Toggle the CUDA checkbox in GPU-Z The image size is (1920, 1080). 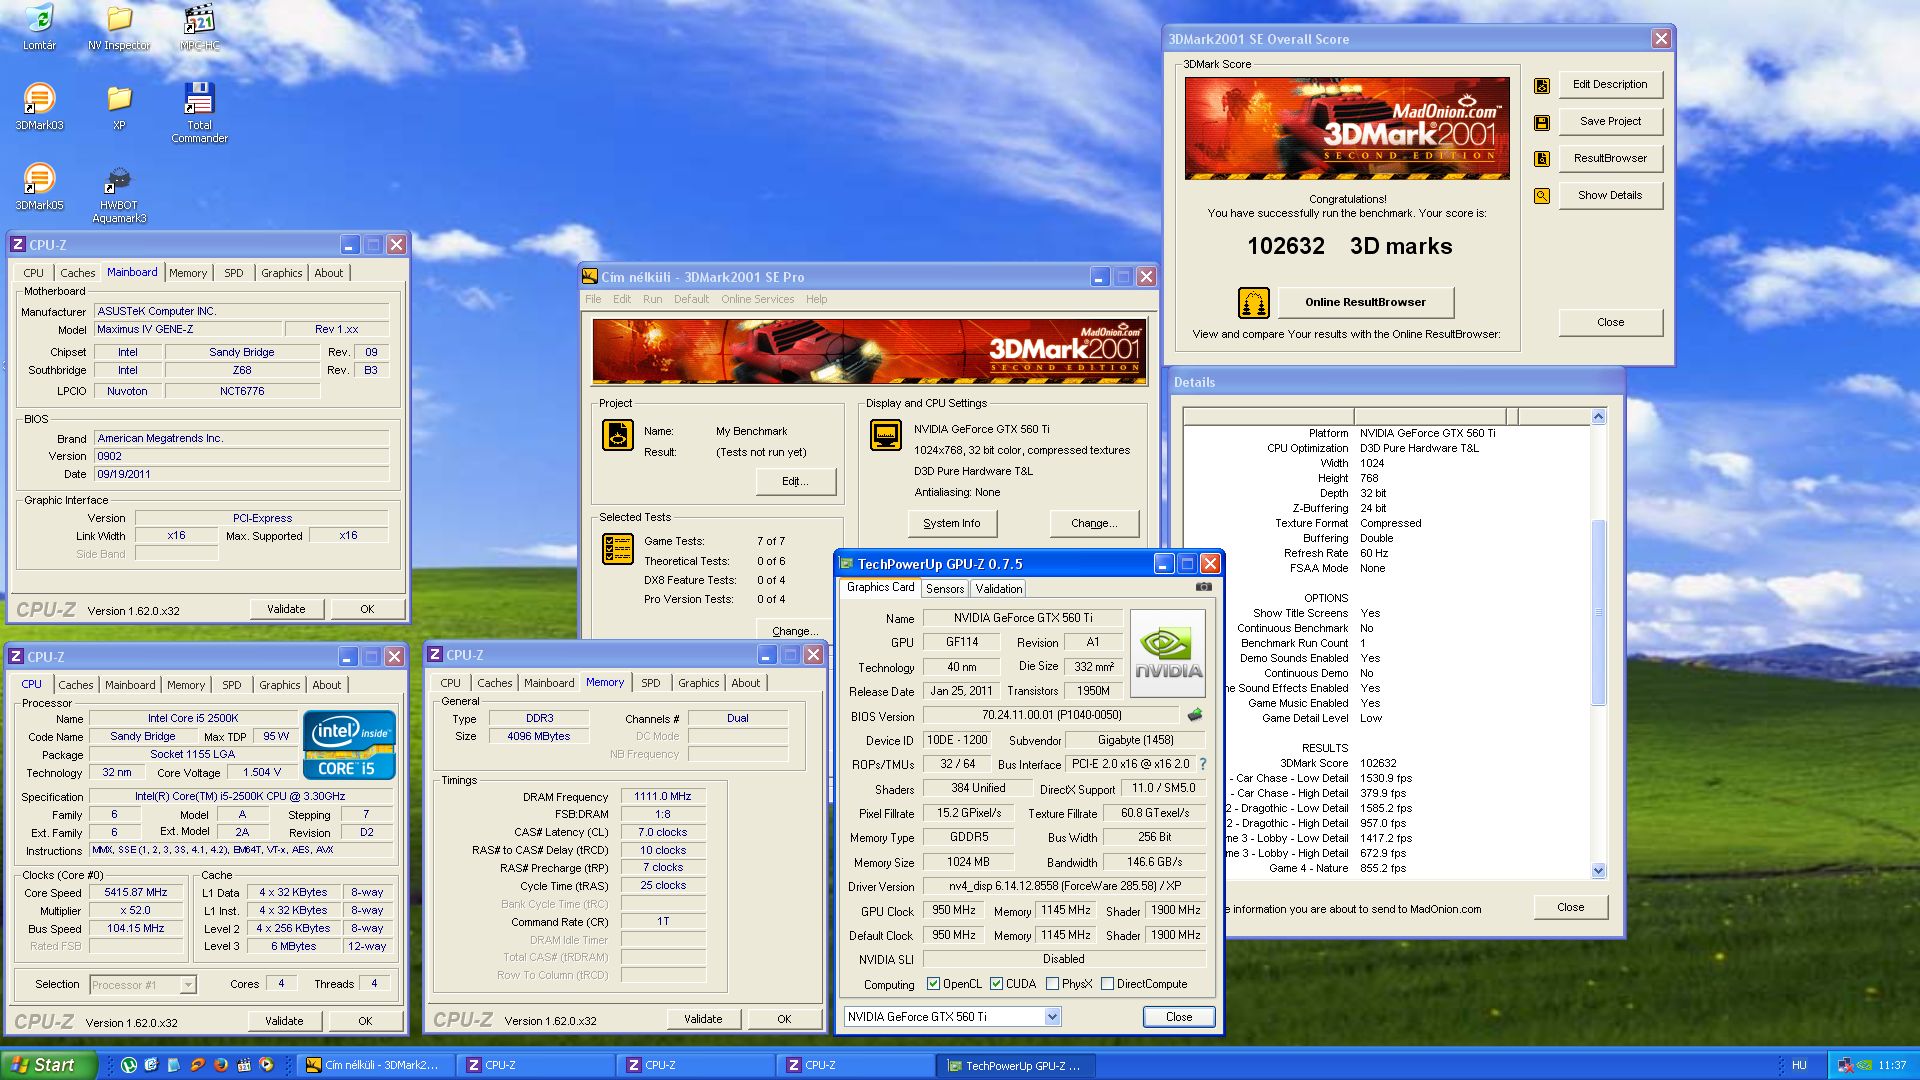click(996, 984)
